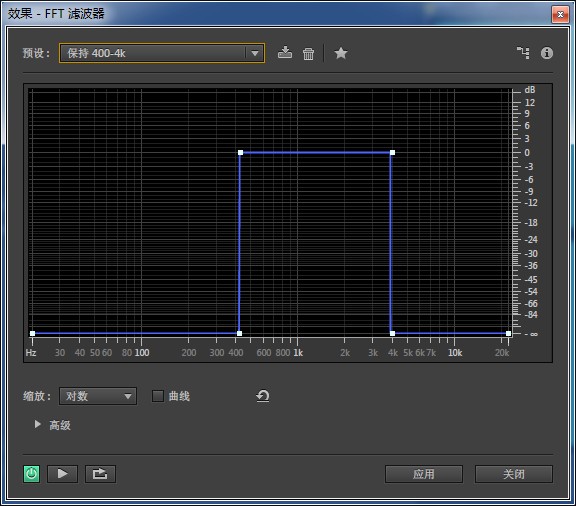The image size is (576, 506).
Task: Toggle favorite star icon
Action: [x=341, y=53]
